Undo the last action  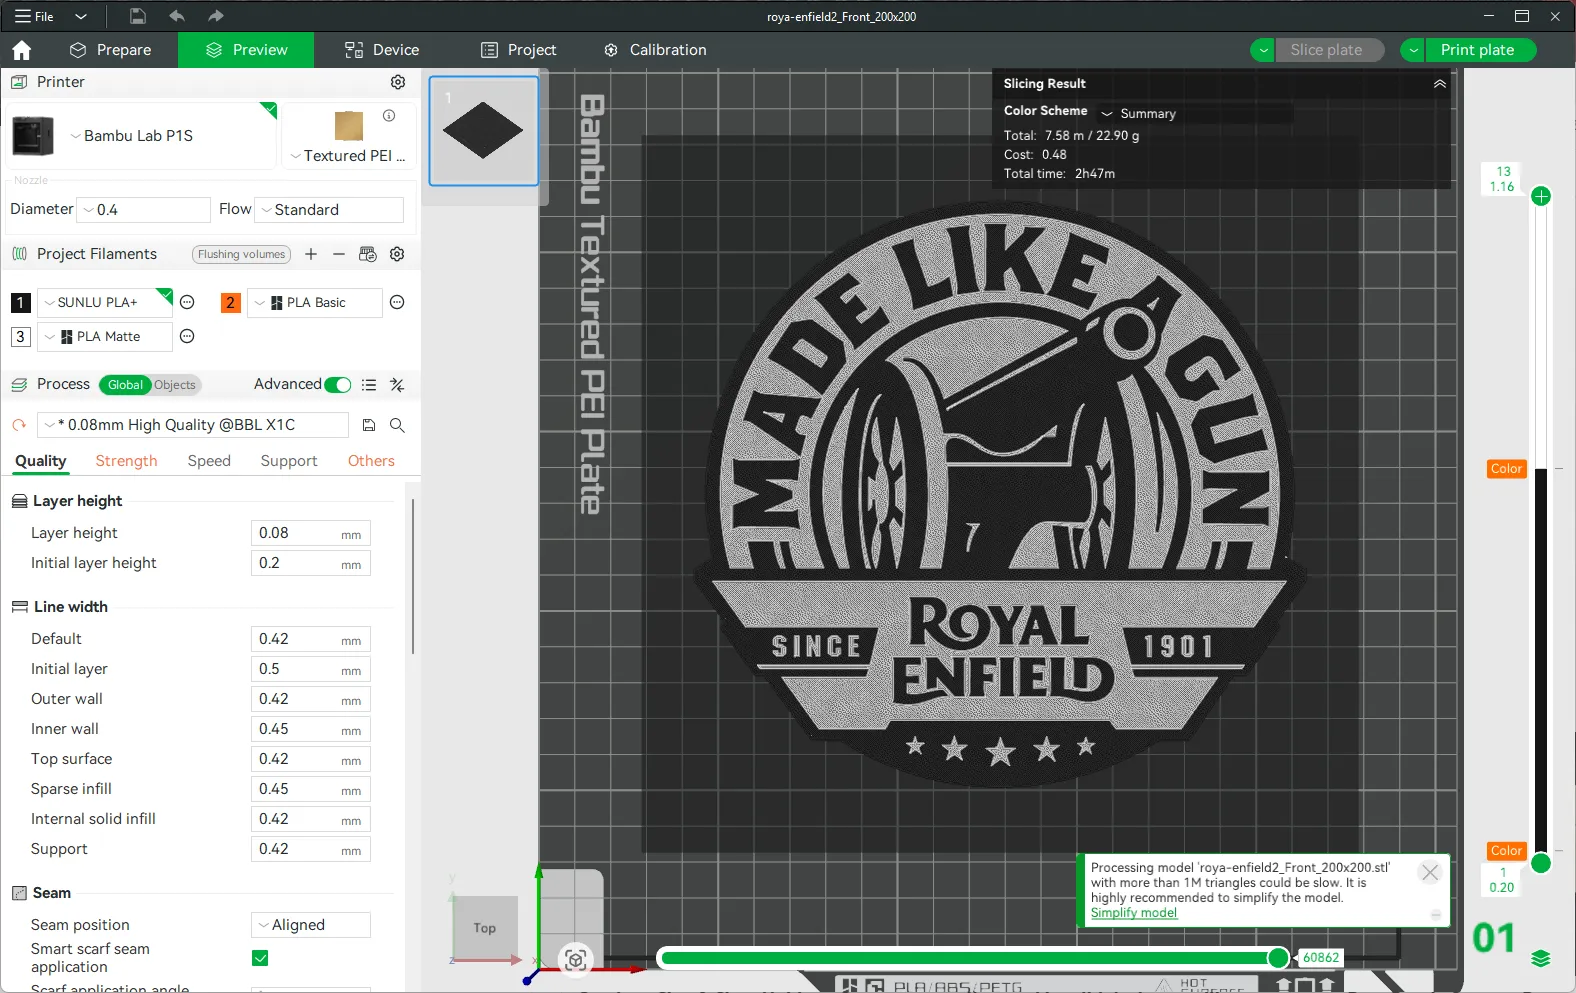[177, 16]
